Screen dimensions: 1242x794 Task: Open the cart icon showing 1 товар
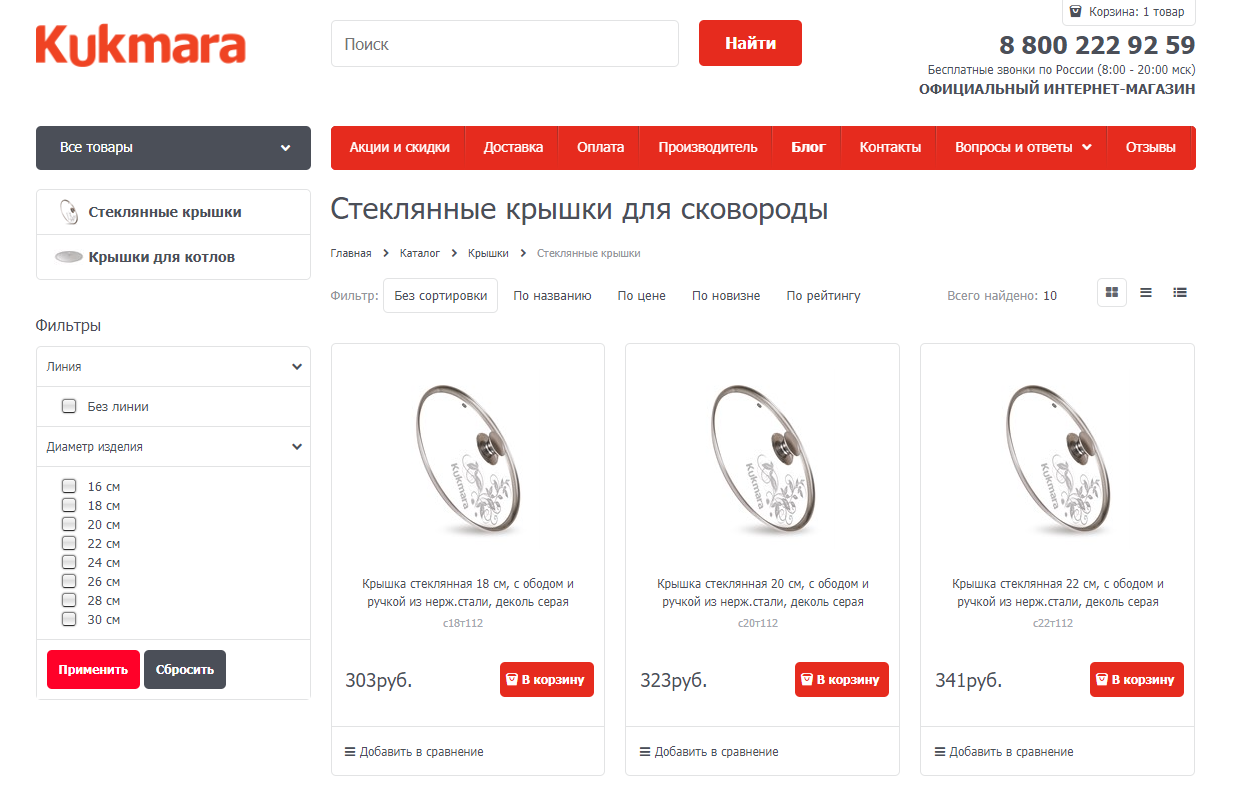[1075, 12]
